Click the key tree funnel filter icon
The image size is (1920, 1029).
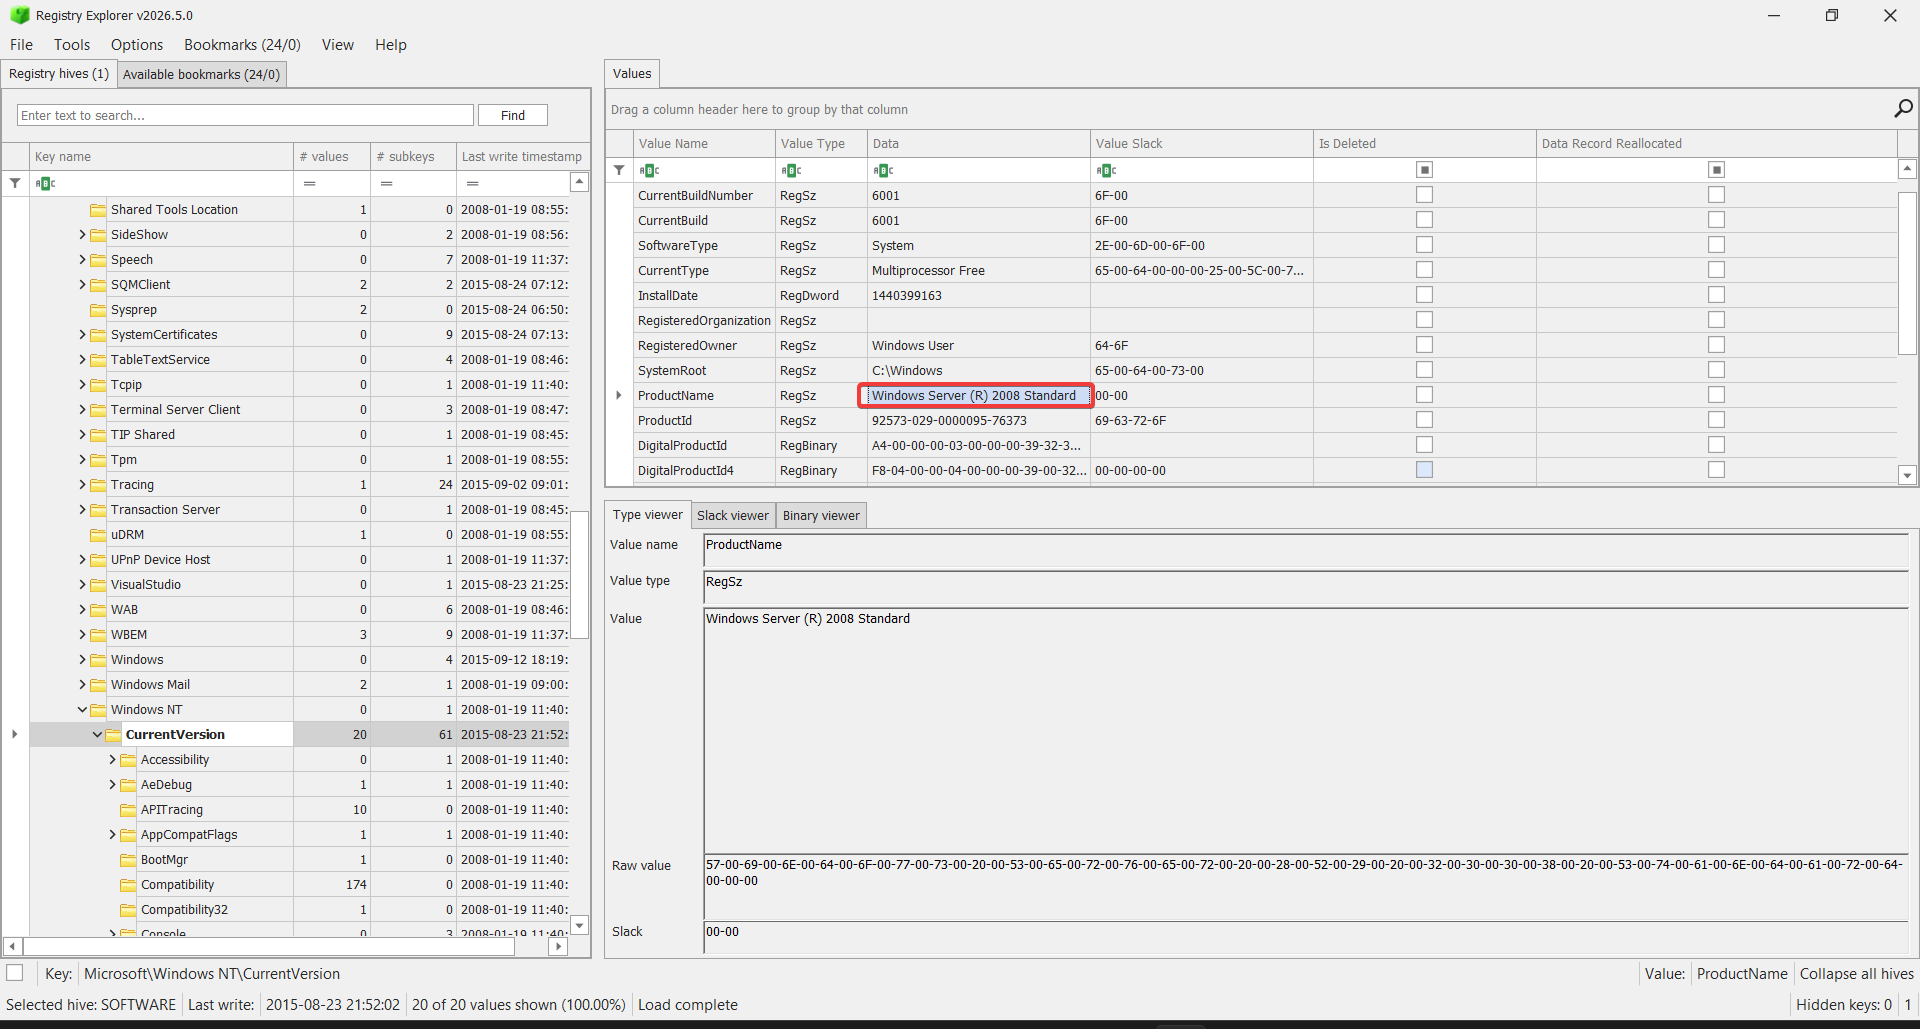coord(15,183)
